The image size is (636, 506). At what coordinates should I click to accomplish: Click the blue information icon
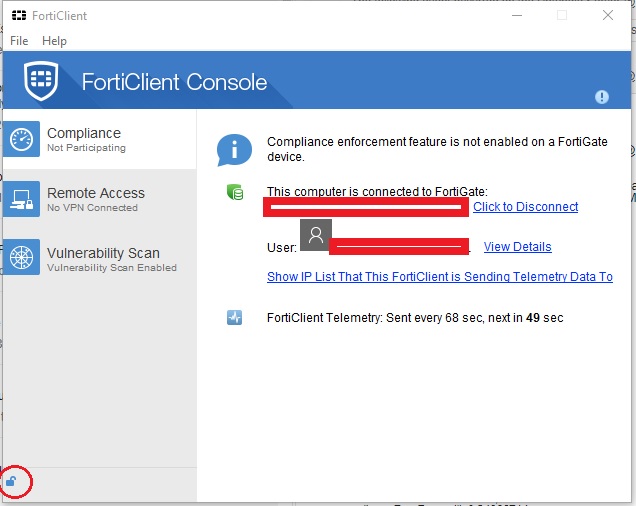(x=234, y=150)
